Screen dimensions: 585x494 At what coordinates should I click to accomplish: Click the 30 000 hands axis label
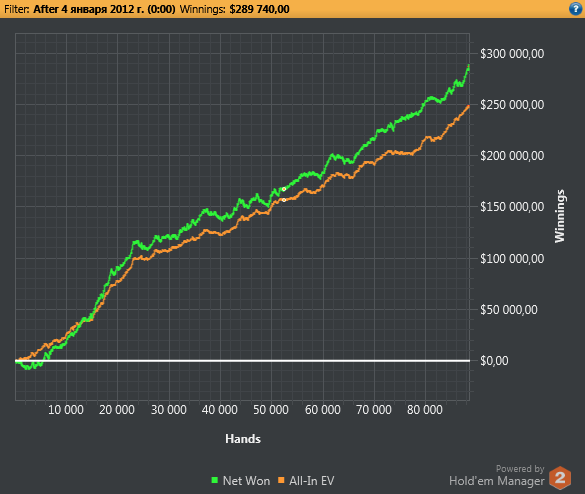pyautogui.click(x=169, y=410)
